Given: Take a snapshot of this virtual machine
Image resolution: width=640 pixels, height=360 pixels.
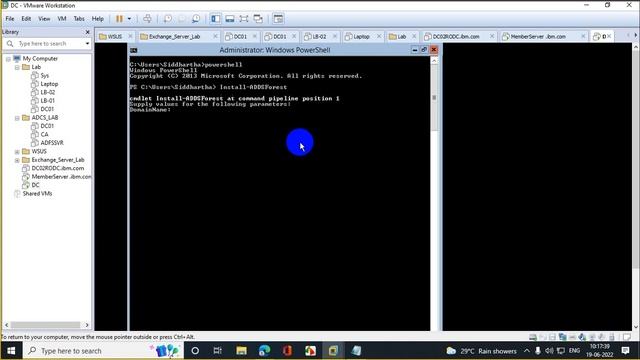Looking at the screenshot, I should [168, 19].
